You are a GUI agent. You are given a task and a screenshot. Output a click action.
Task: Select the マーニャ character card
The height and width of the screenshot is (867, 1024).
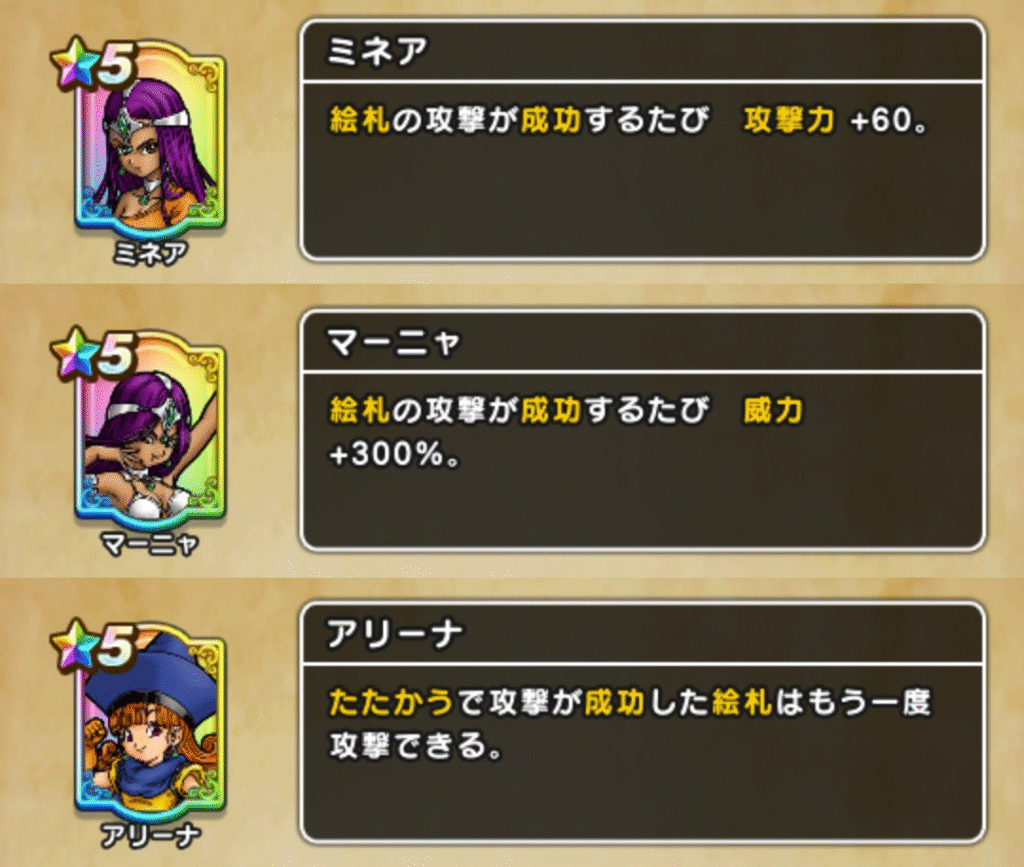coord(150,436)
